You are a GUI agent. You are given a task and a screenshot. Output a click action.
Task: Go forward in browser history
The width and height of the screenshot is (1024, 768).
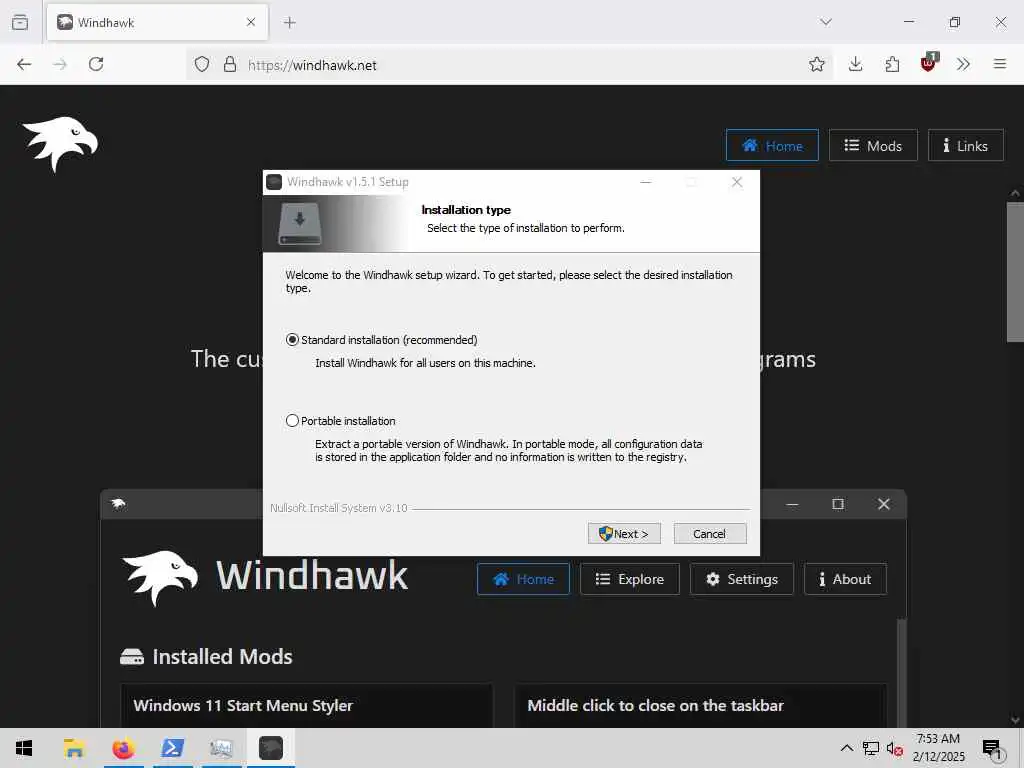coord(60,64)
